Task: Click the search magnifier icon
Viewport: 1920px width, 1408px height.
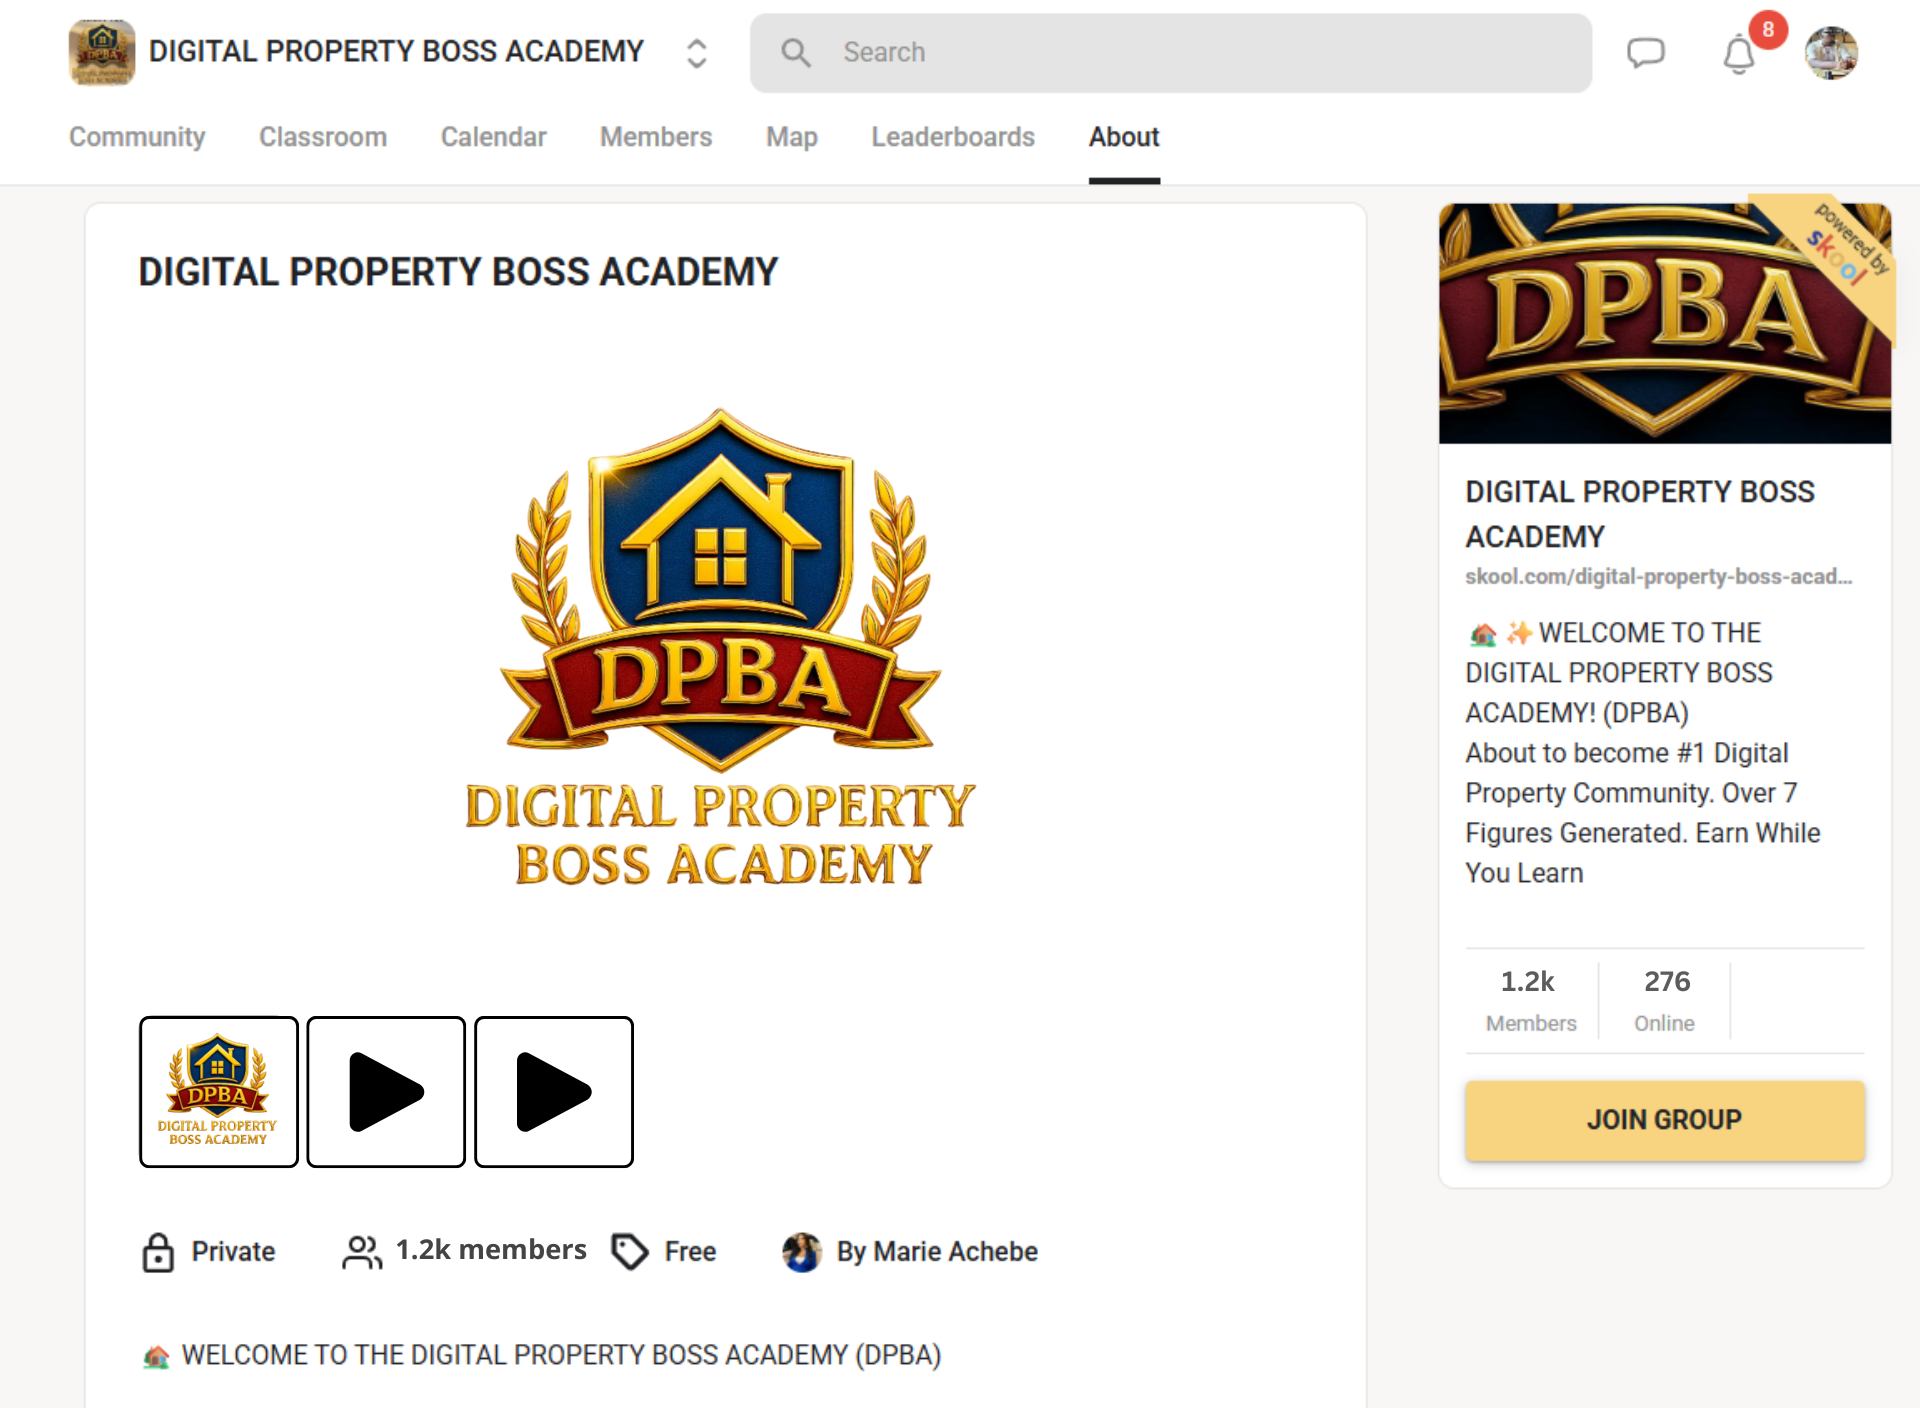Action: 796,52
